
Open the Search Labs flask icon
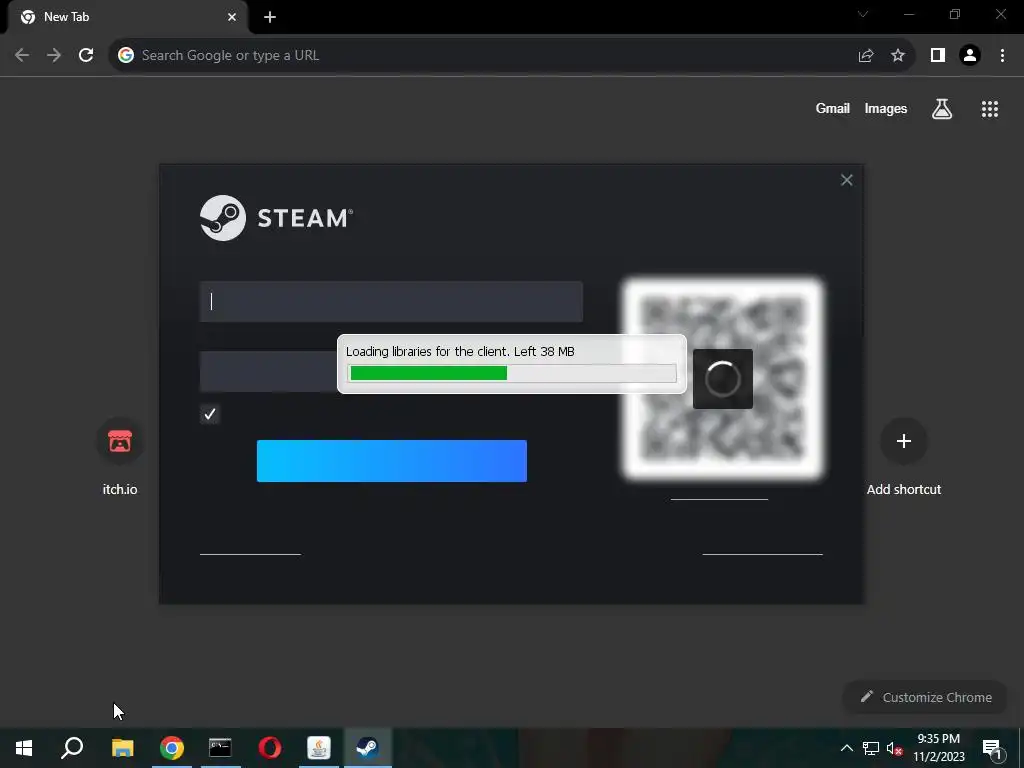(942, 109)
